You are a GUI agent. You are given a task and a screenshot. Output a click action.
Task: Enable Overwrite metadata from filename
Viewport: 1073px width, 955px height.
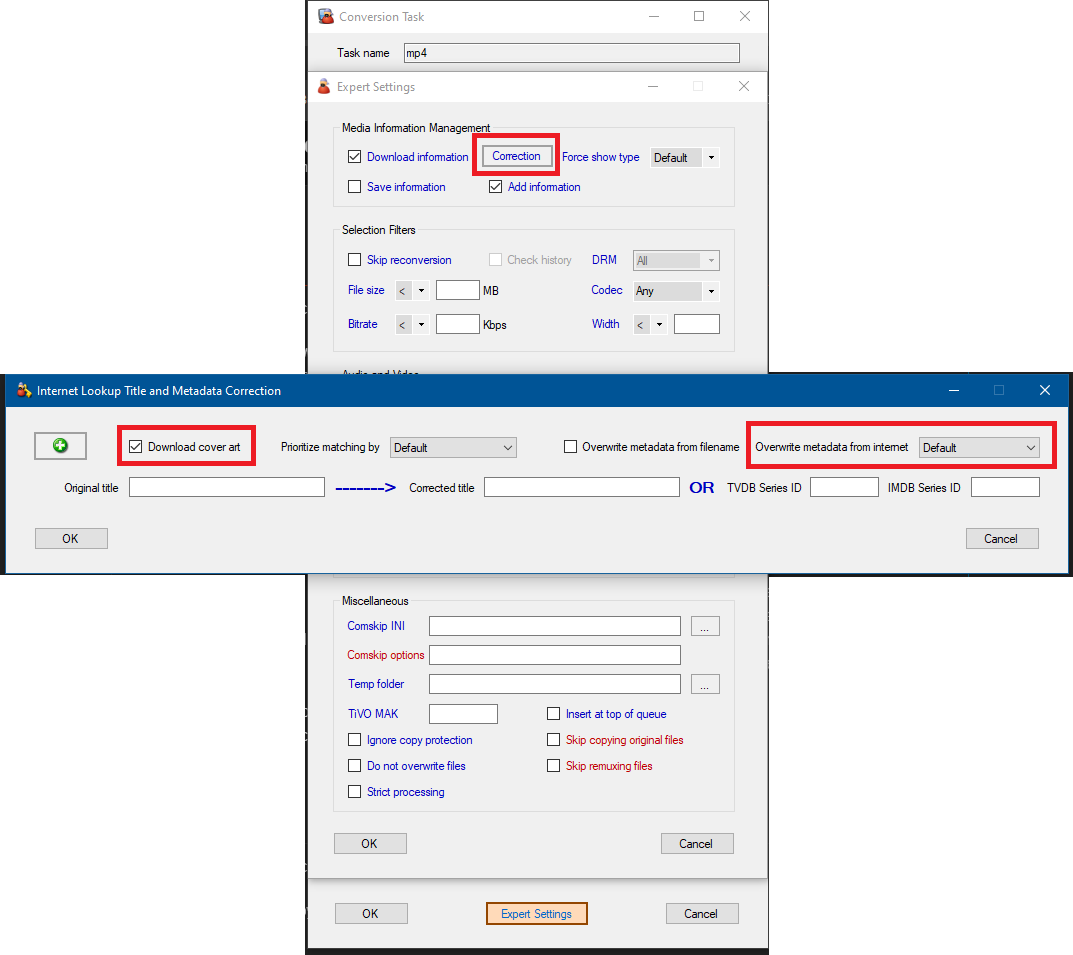click(571, 447)
